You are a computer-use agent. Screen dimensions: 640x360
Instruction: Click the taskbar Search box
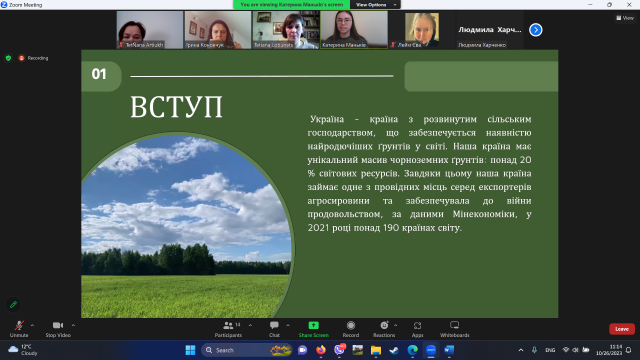pos(247,350)
